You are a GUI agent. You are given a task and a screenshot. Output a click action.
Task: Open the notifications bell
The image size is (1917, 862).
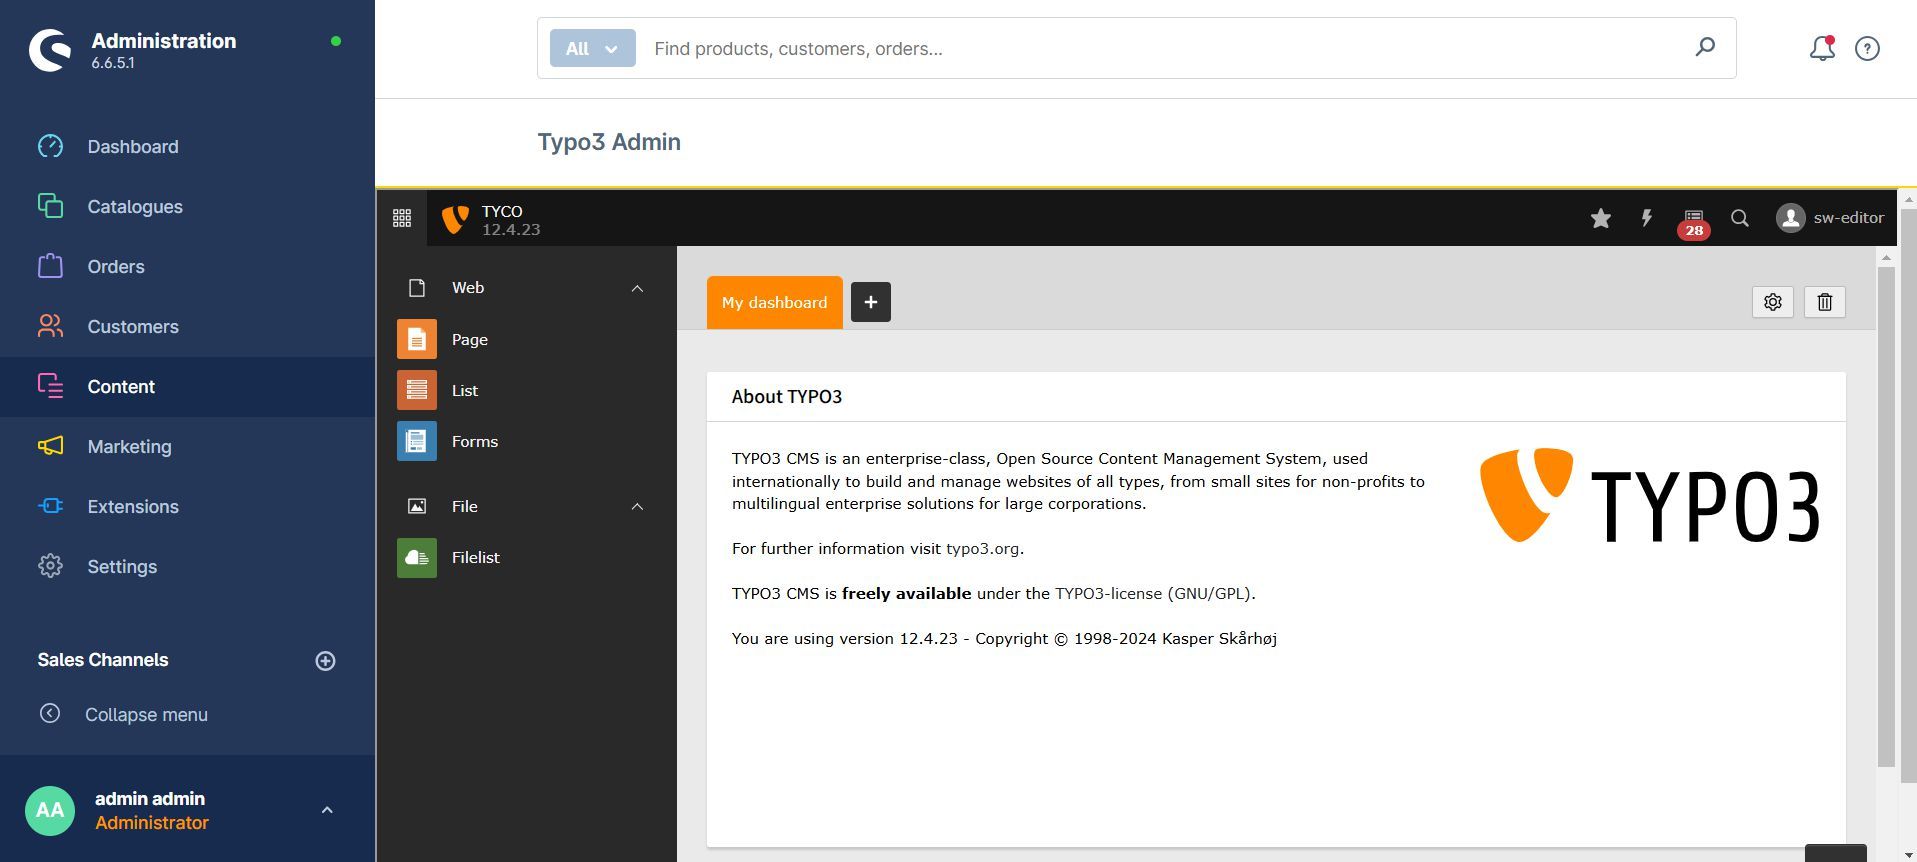[1822, 48]
